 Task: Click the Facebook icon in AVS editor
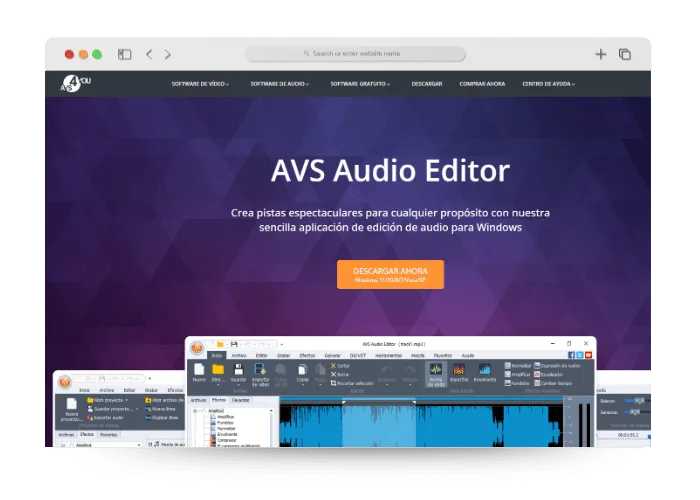(x=571, y=355)
